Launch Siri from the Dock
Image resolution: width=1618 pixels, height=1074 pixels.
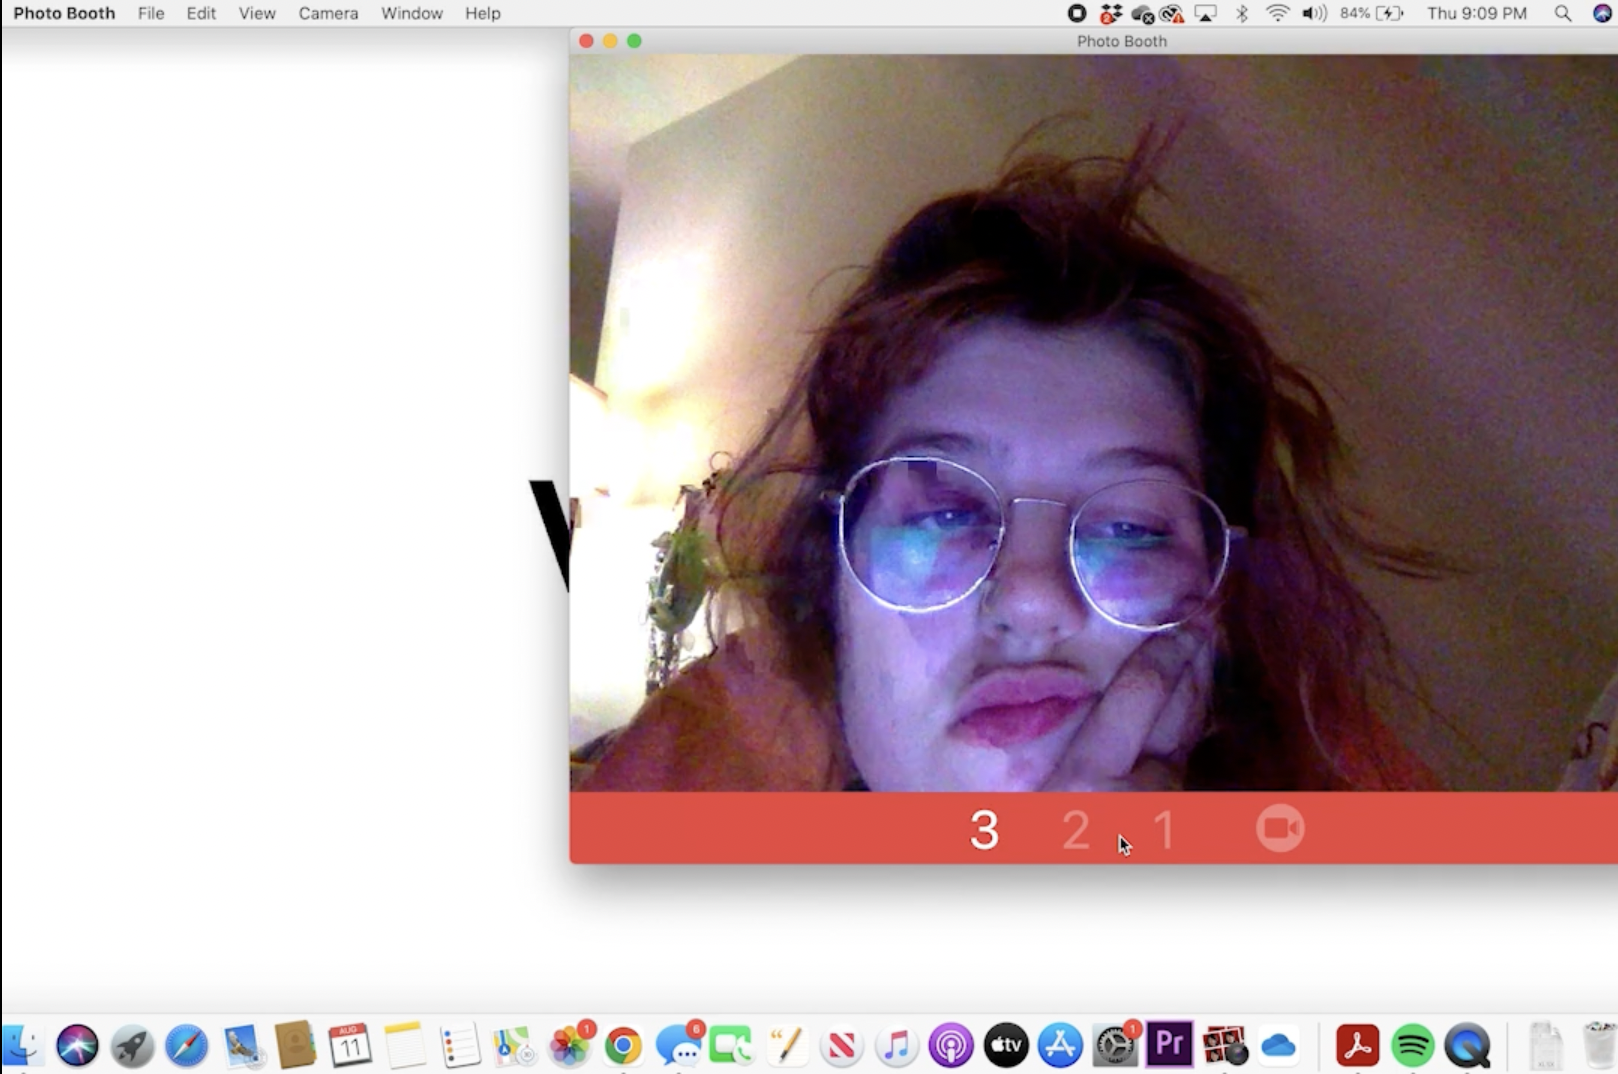point(77,1046)
